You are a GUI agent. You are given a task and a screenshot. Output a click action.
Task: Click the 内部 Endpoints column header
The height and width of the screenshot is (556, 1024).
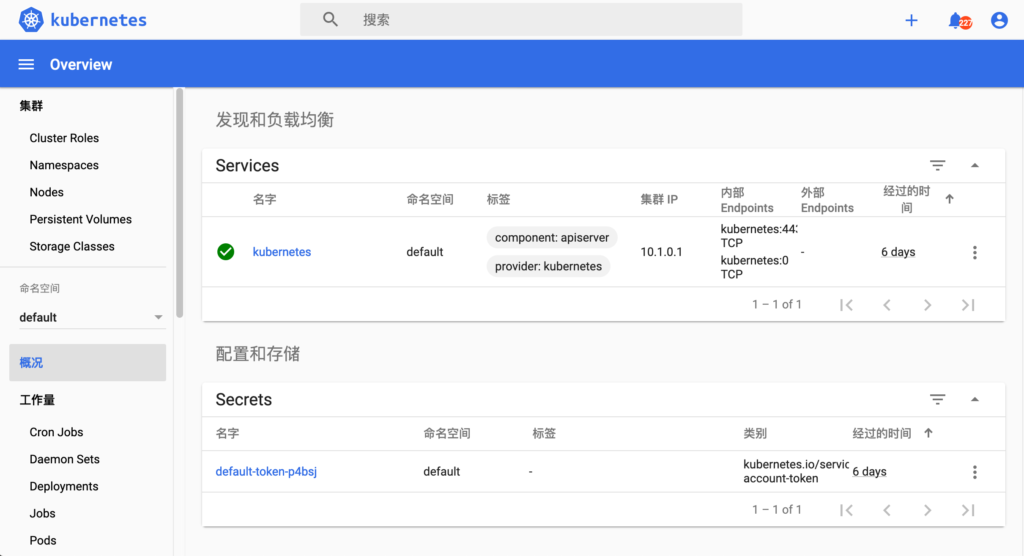[747, 200]
